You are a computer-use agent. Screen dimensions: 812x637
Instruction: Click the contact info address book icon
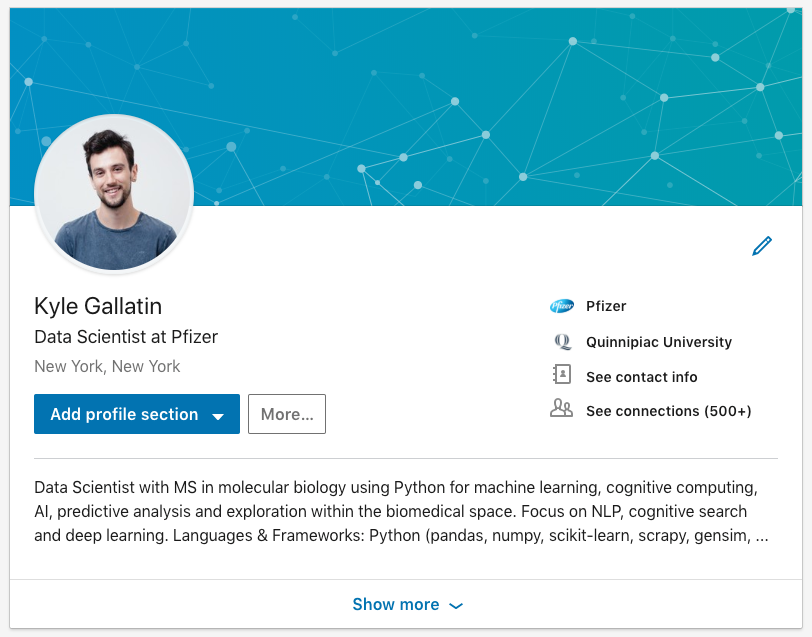tap(562, 374)
